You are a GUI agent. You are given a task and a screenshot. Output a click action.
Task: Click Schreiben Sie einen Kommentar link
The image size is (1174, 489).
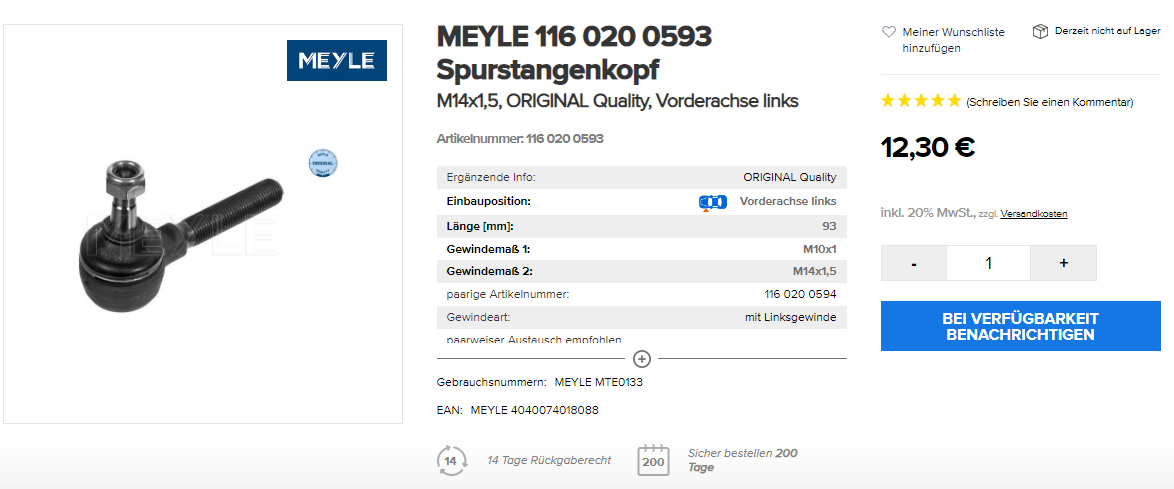[x=1050, y=102]
